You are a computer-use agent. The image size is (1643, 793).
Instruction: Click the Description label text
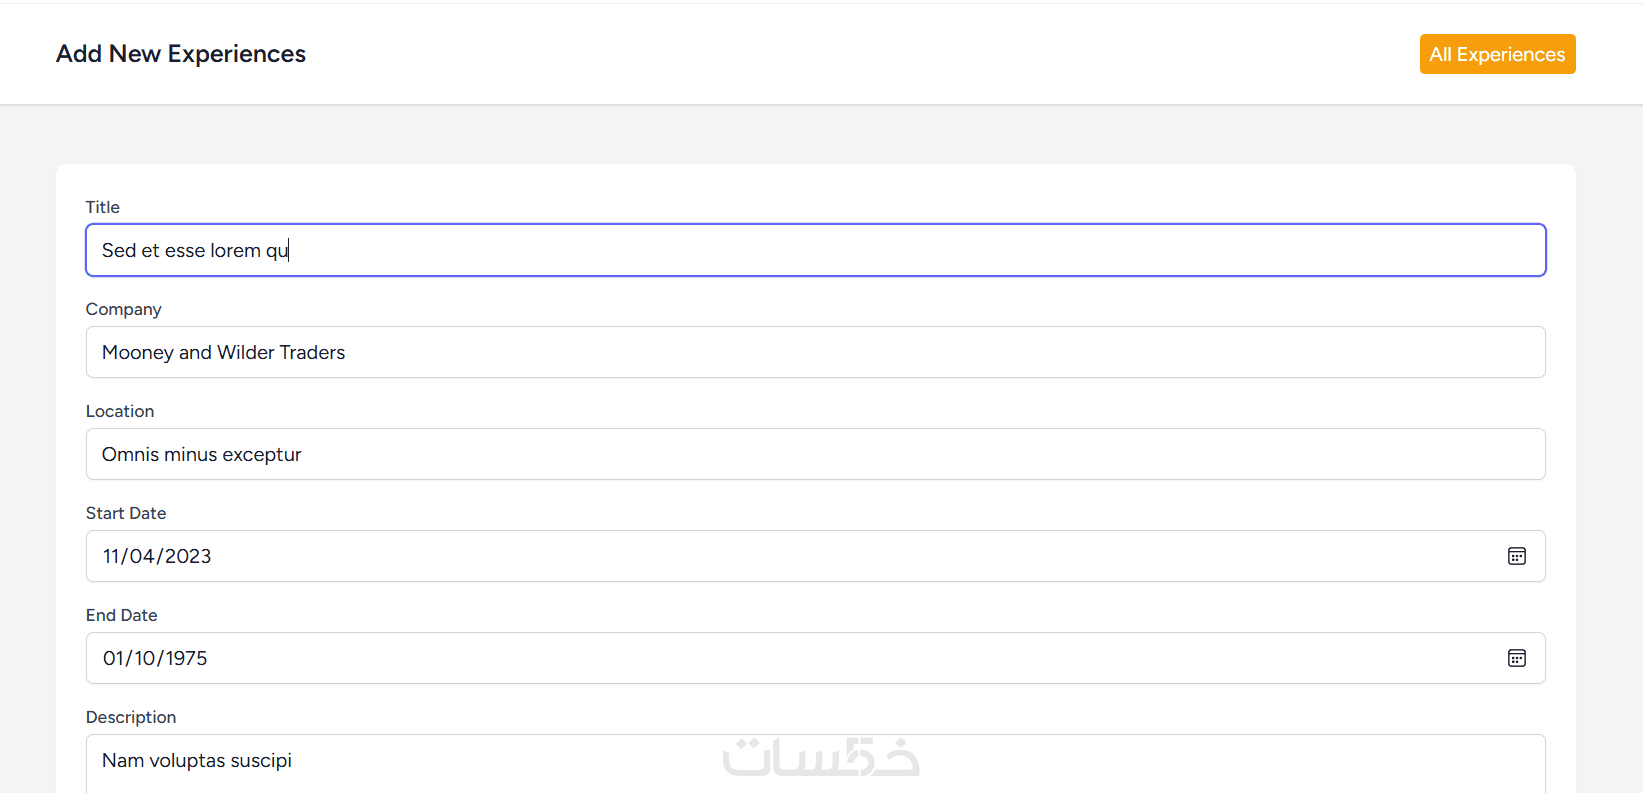(131, 717)
